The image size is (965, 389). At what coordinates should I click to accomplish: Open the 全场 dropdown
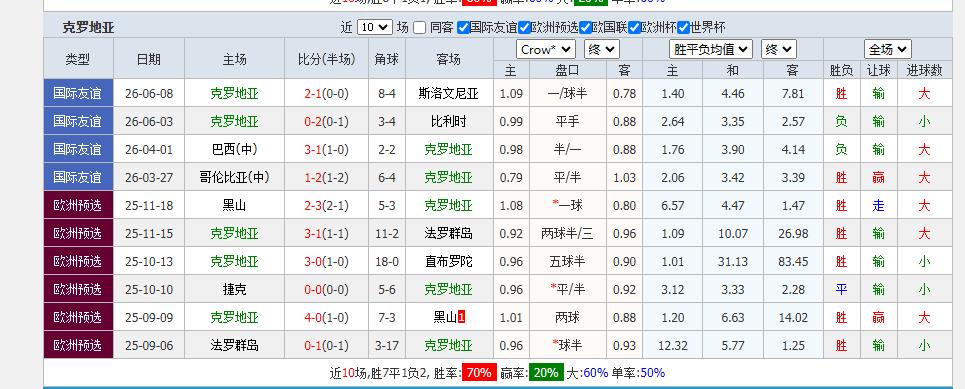tap(887, 49)
